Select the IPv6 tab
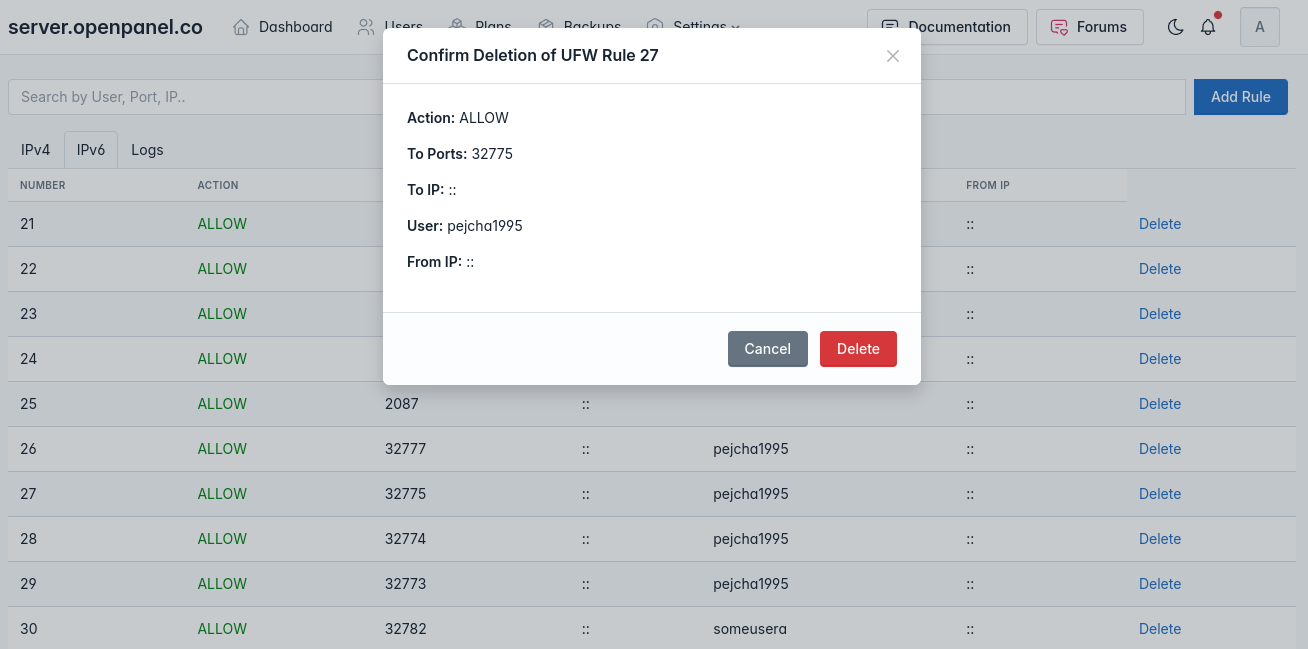The width and height of the screenshot is (1308, 649). coord(91,150)
